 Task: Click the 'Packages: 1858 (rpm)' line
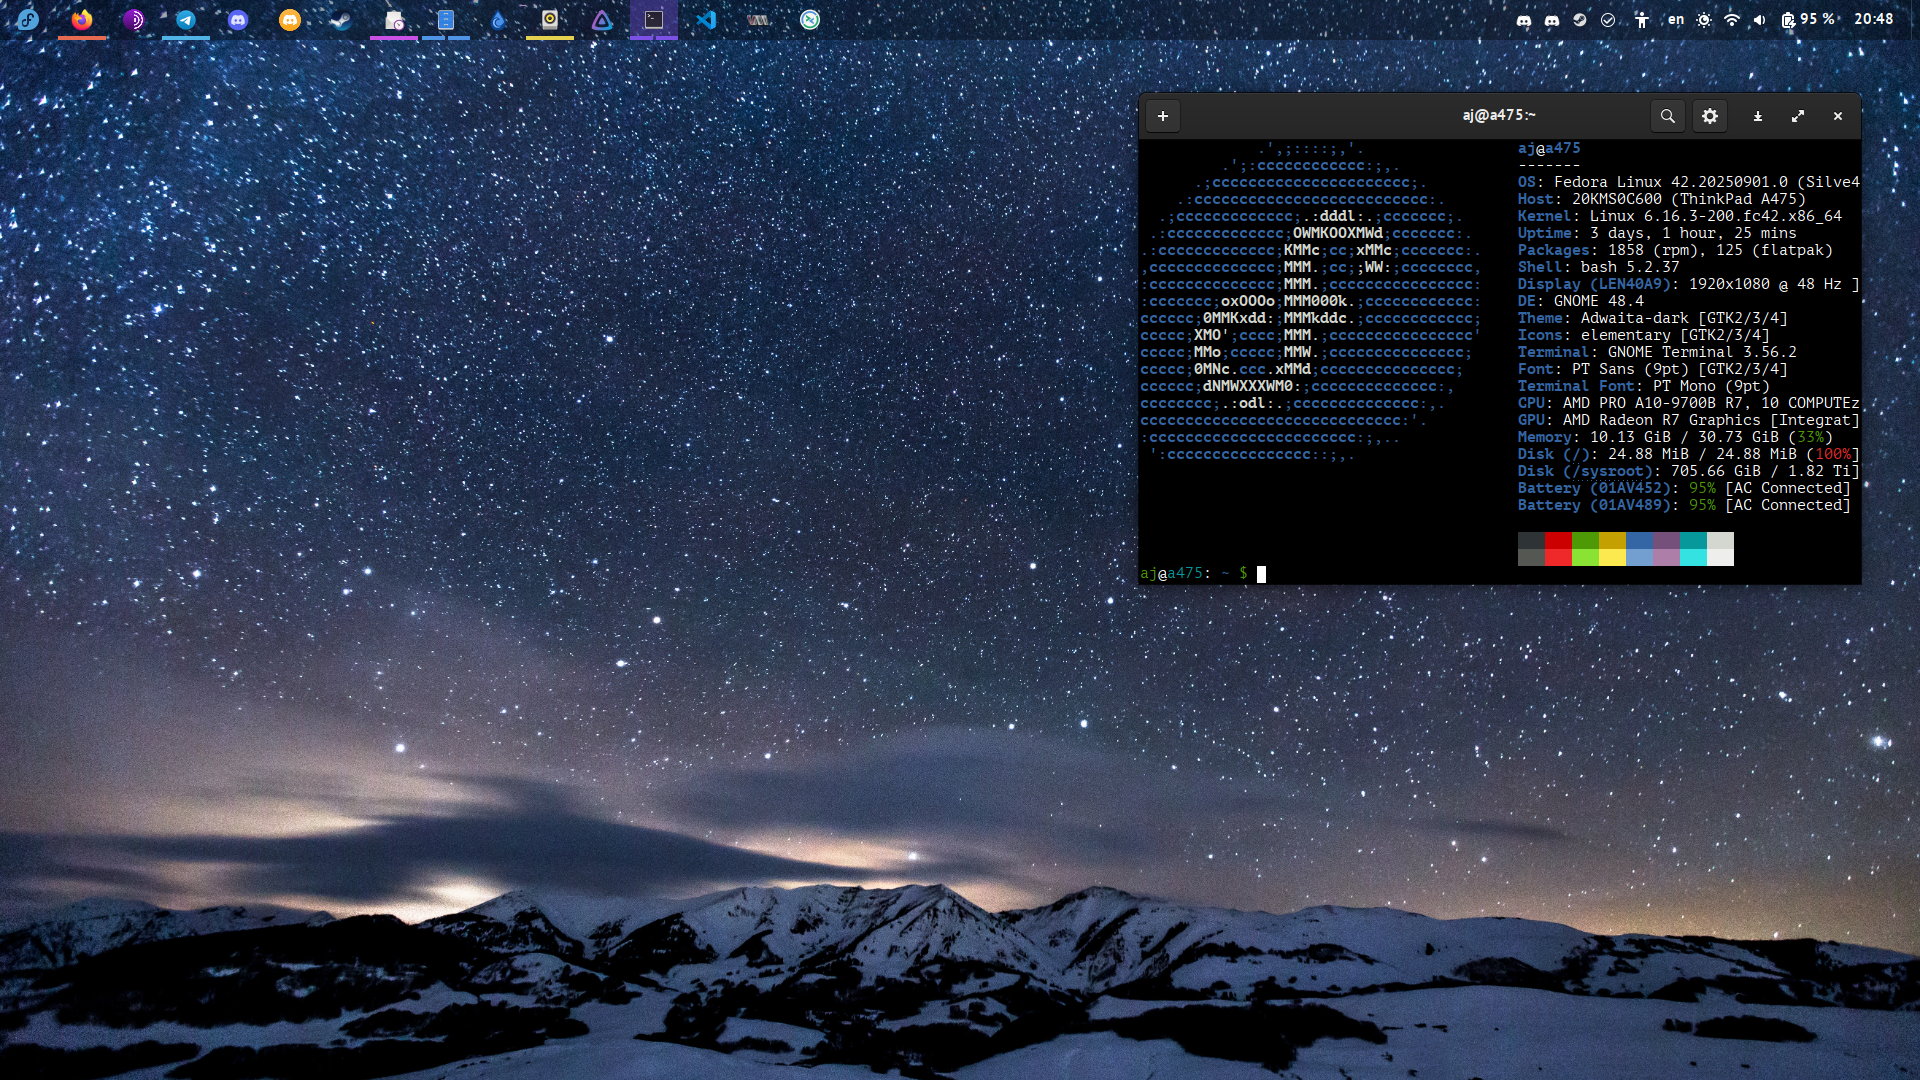tap(1675, 250)
